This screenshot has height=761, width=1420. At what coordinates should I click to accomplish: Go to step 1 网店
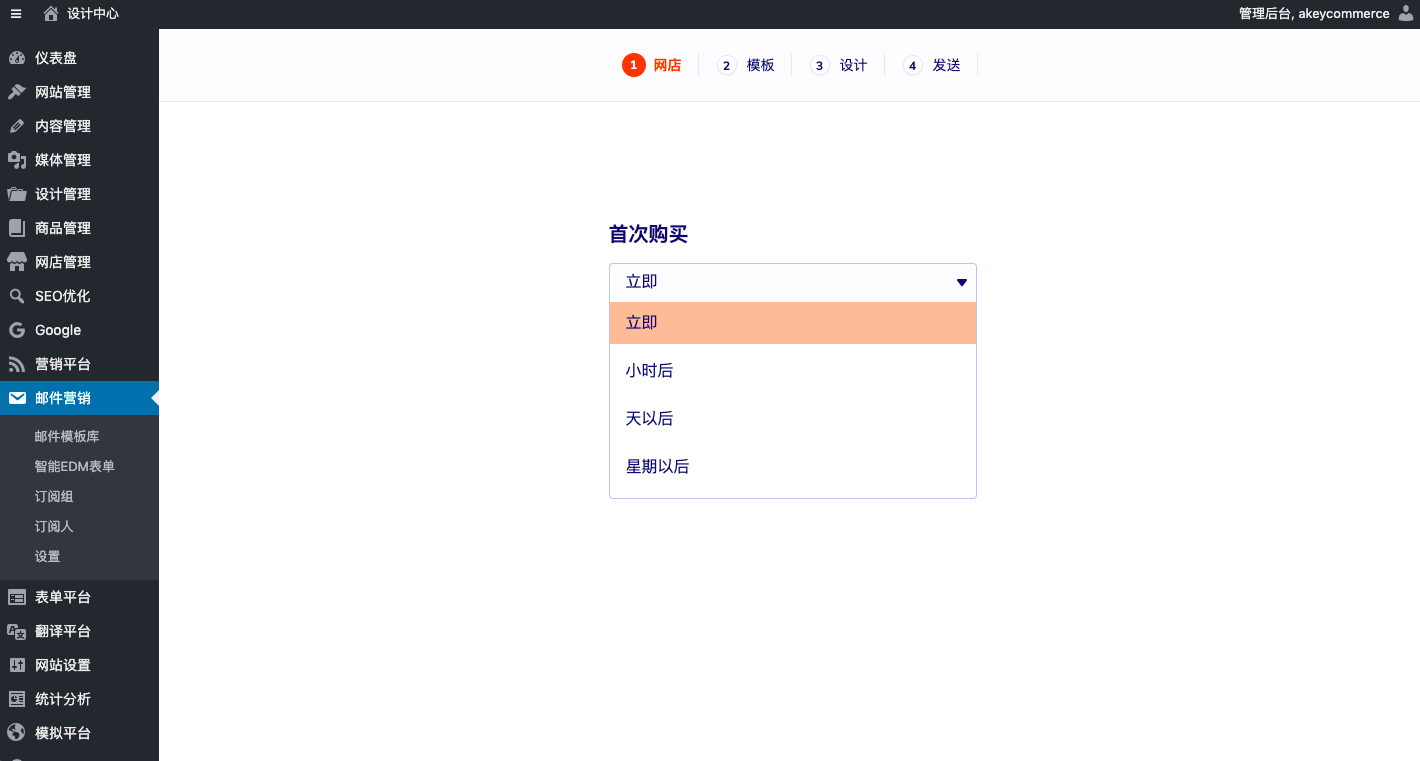click(x=652, y=65)
